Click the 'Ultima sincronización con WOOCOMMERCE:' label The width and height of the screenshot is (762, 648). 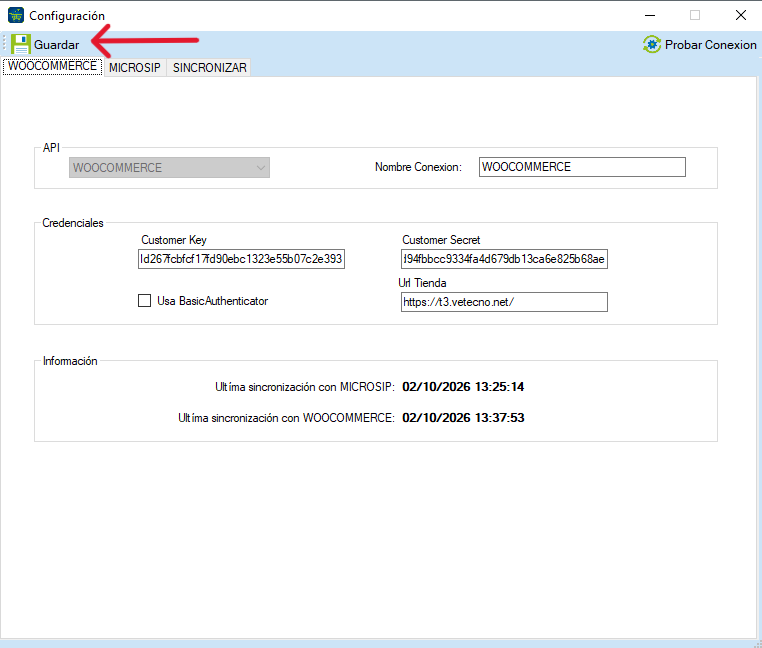click(286, 418)
